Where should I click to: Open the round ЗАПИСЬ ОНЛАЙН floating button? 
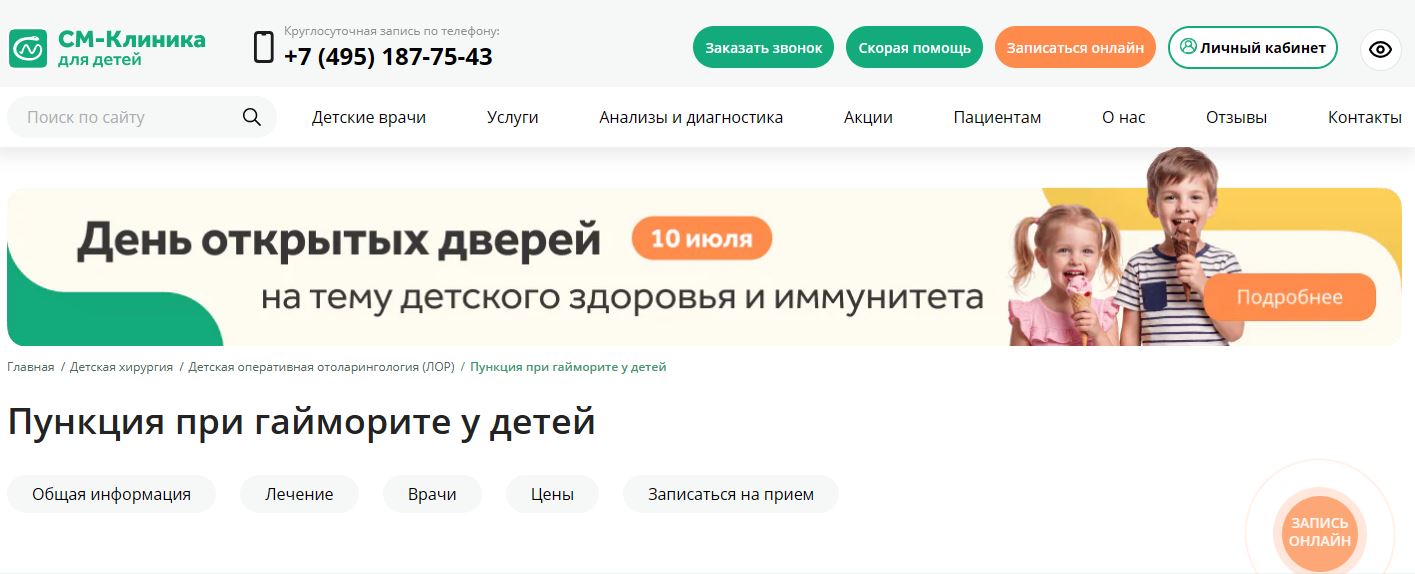coord(1320,532)
